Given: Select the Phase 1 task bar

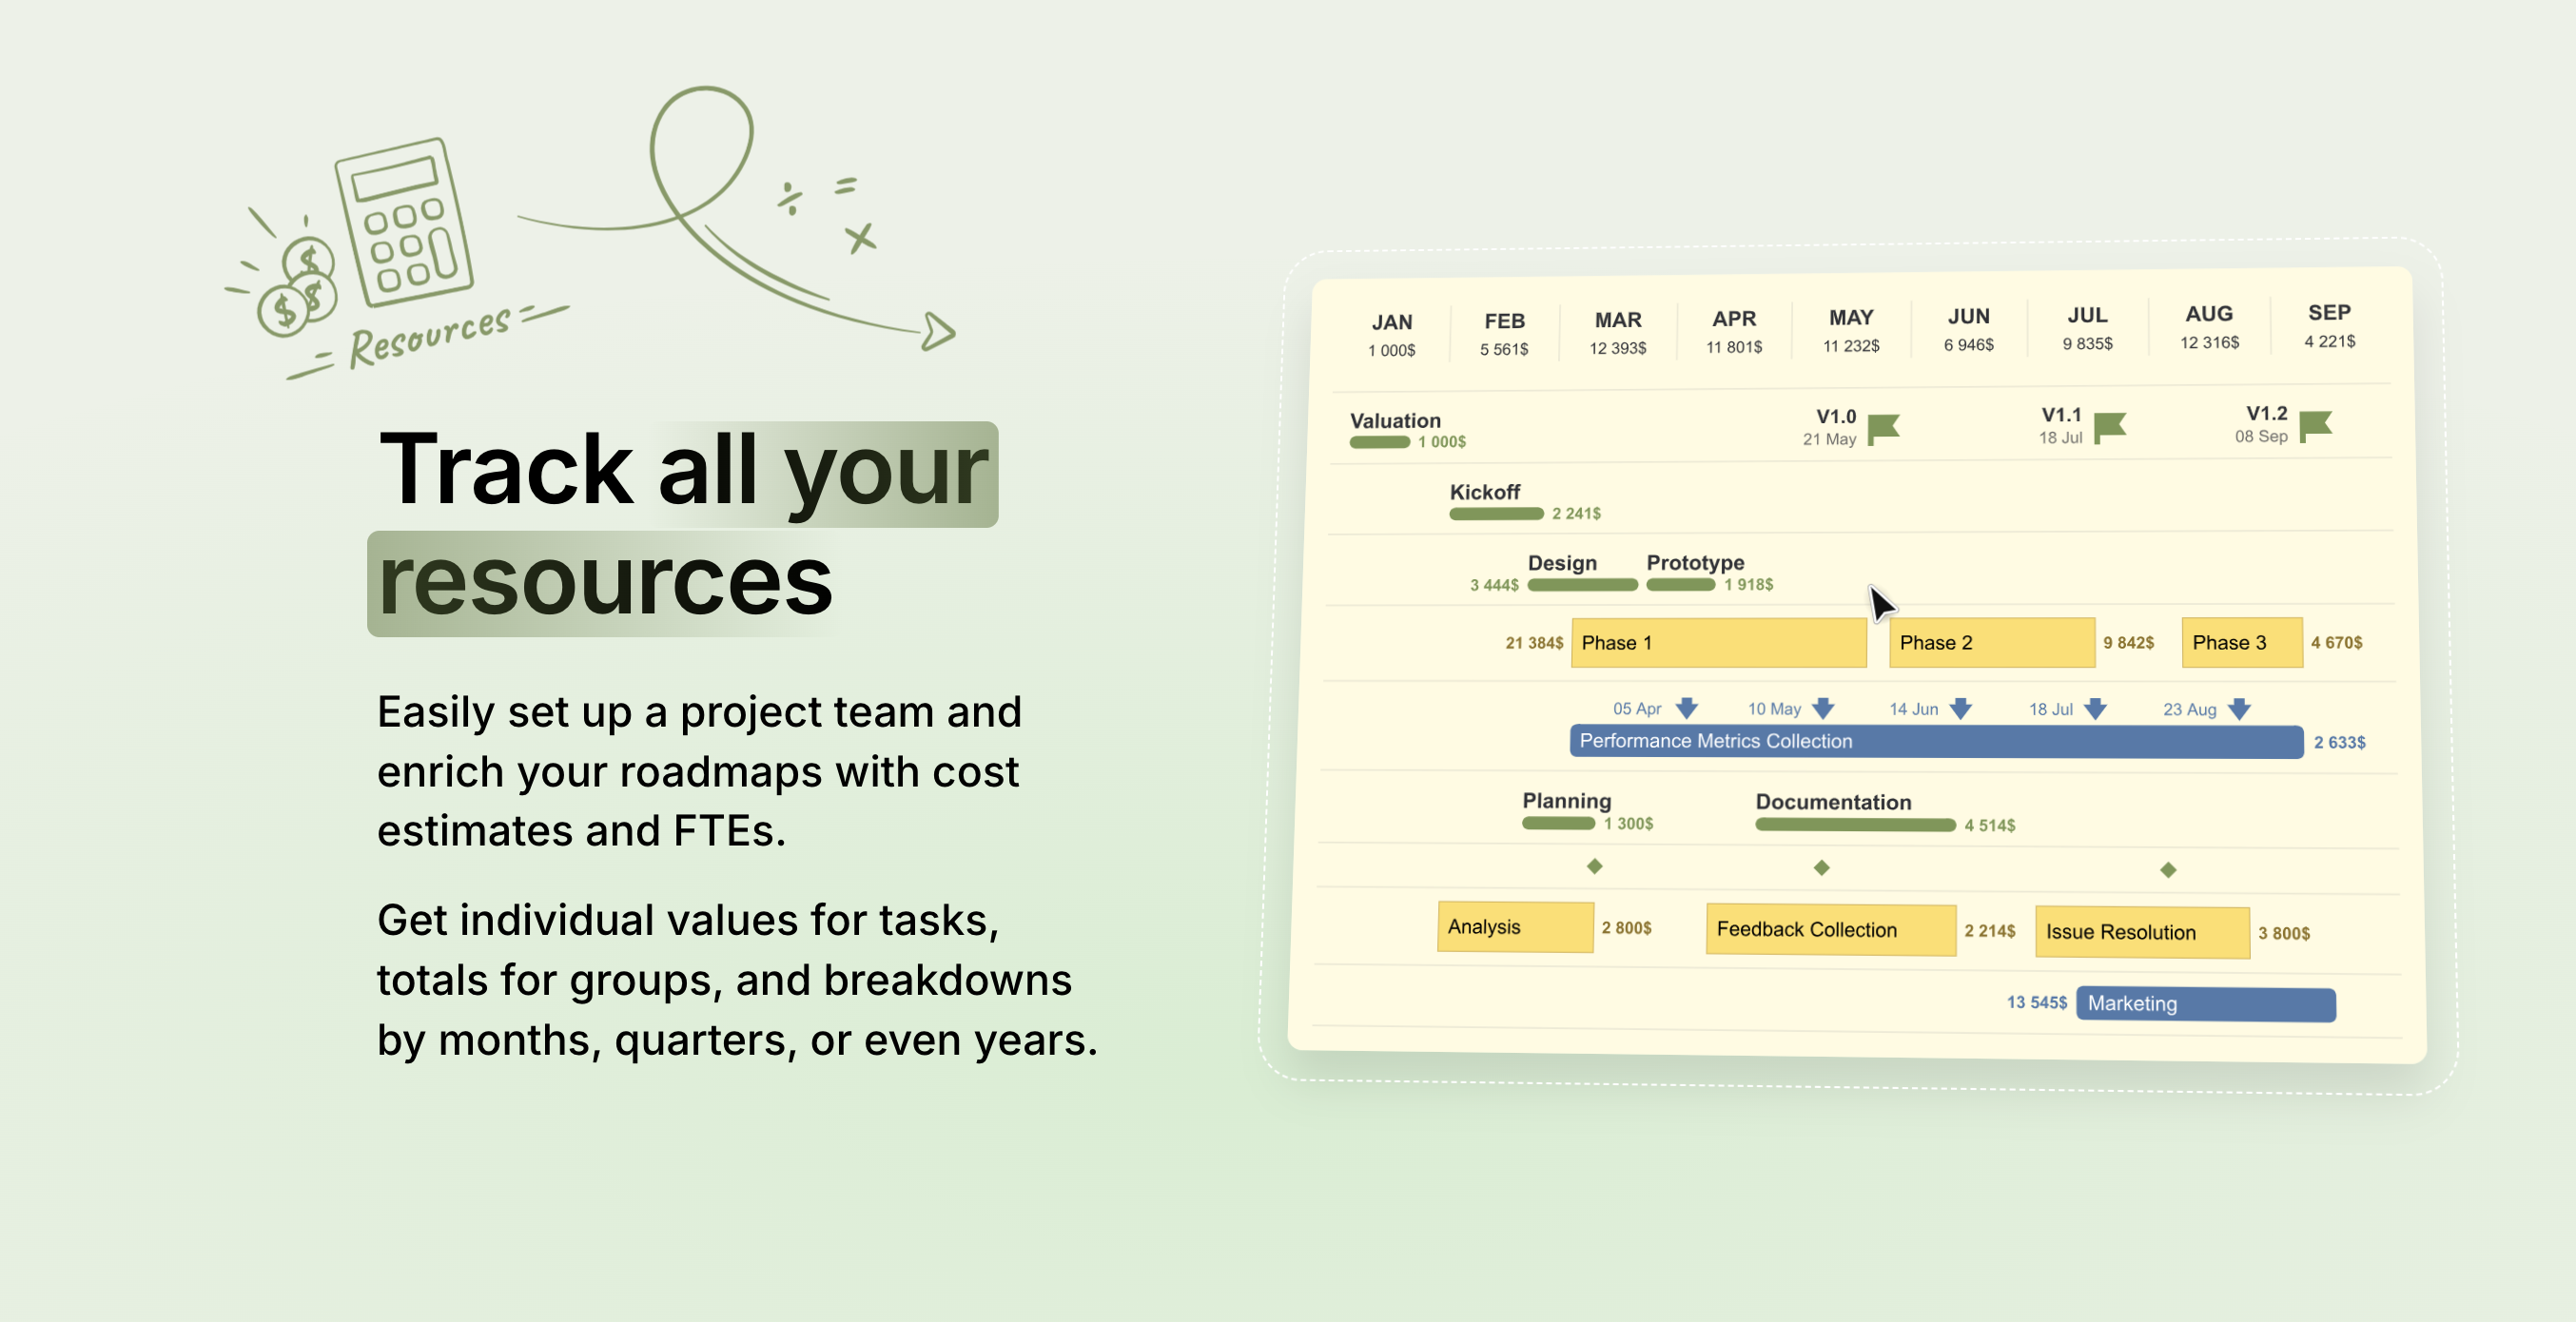Looking at the screenshot, I should [x=1718, y=642].
